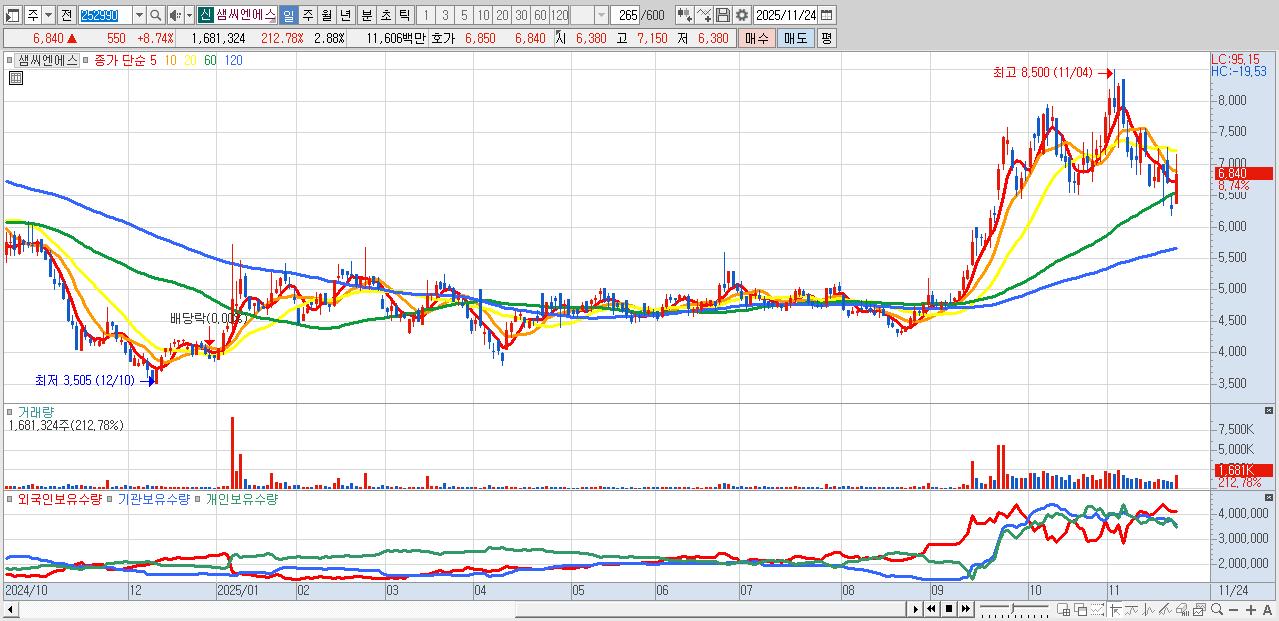Select the 30 interval tab
Viewport: 1279px width, 621px height.
click(521, 15)
